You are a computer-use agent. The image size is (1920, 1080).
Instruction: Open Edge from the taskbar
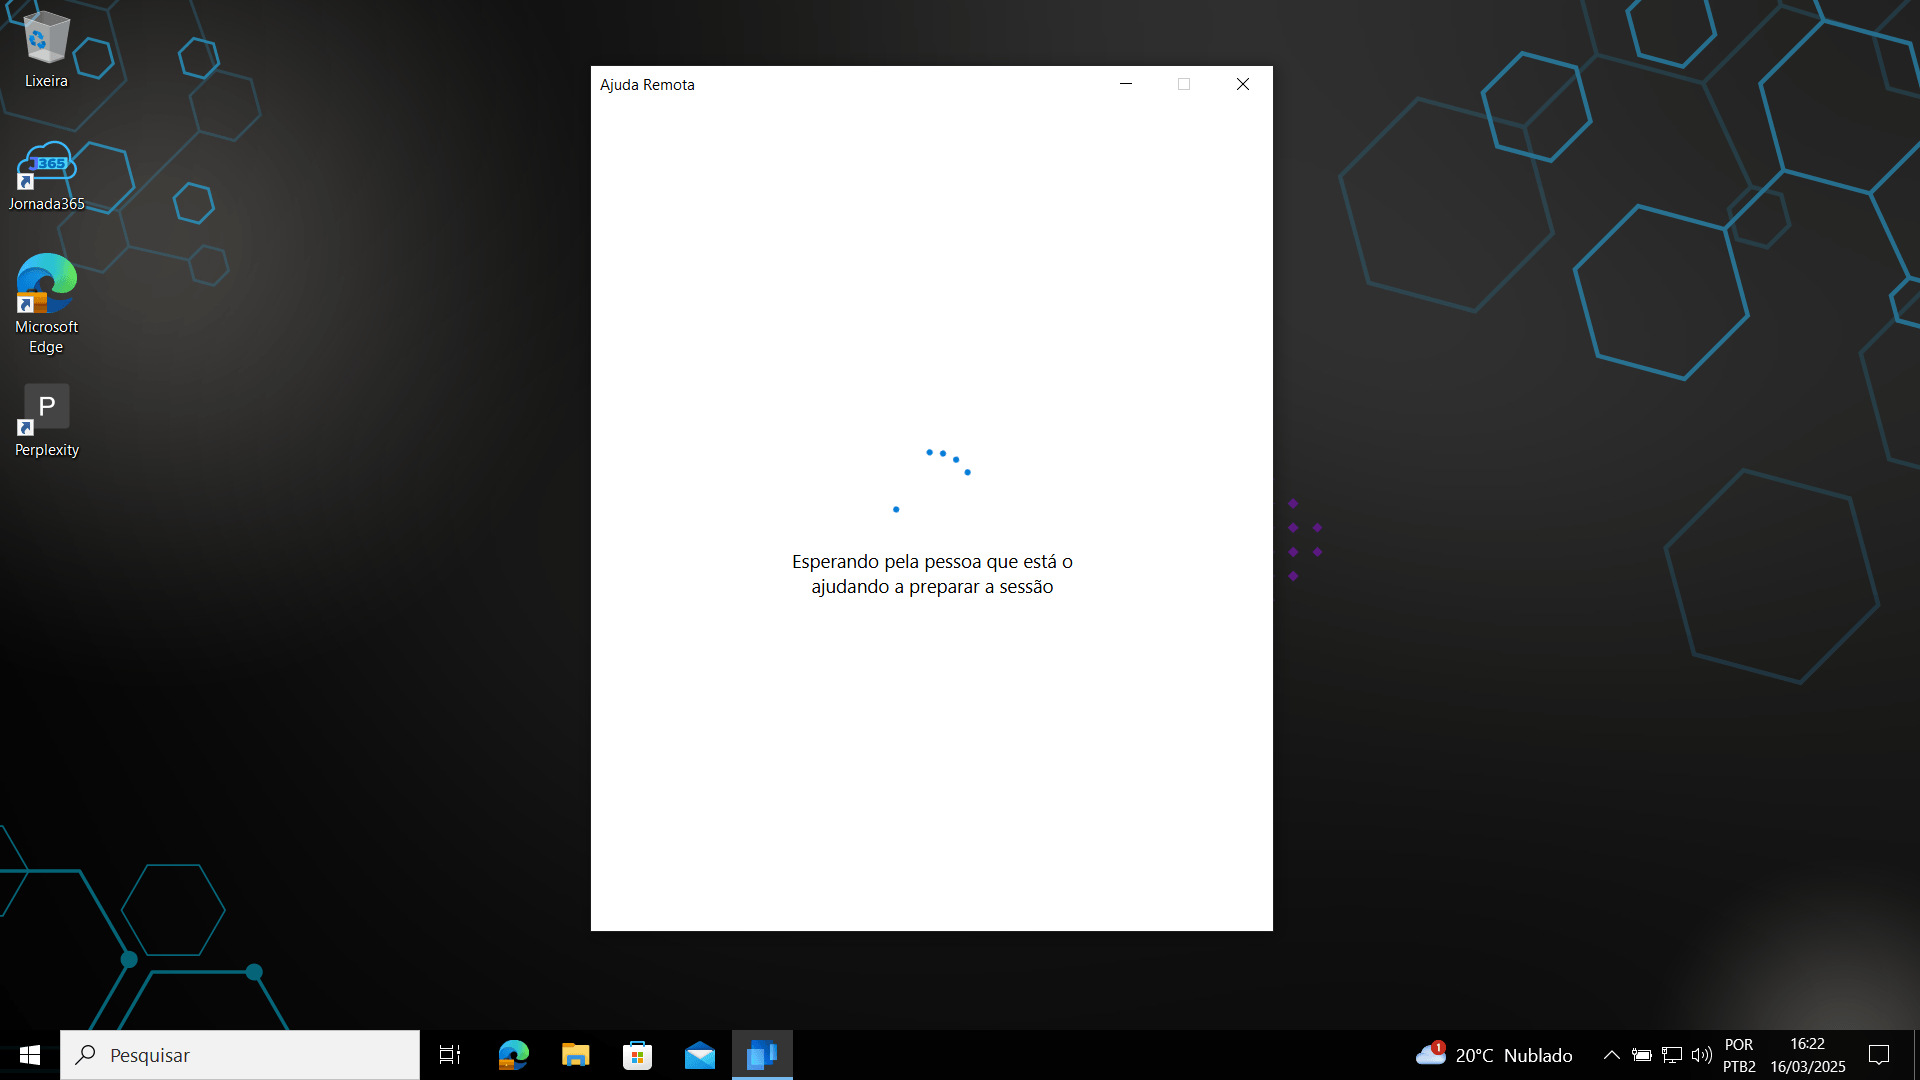(x=513, y=1055)
